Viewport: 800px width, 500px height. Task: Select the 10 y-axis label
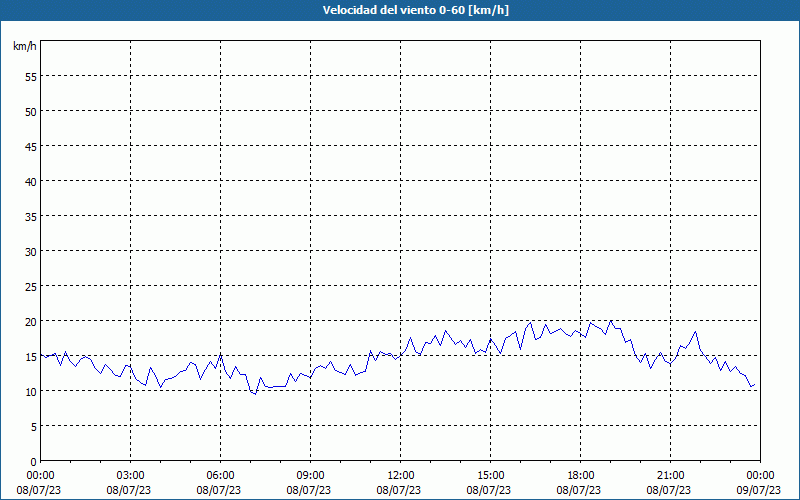(31, 392)
